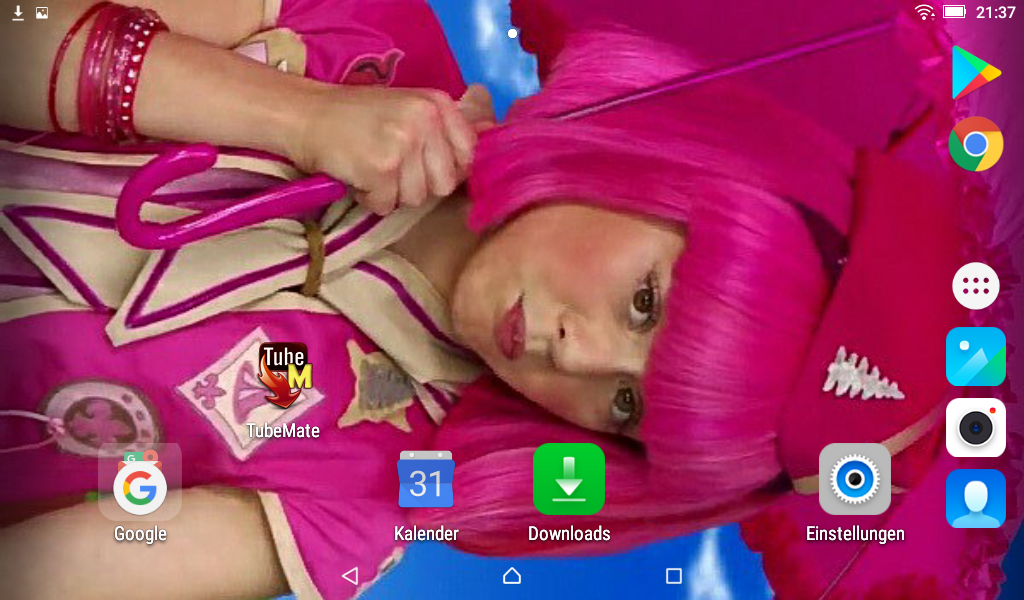Image resolution: width=1024 pixels, height=600 pixels.
Task: Open the Contacts app
Action: 976,498
